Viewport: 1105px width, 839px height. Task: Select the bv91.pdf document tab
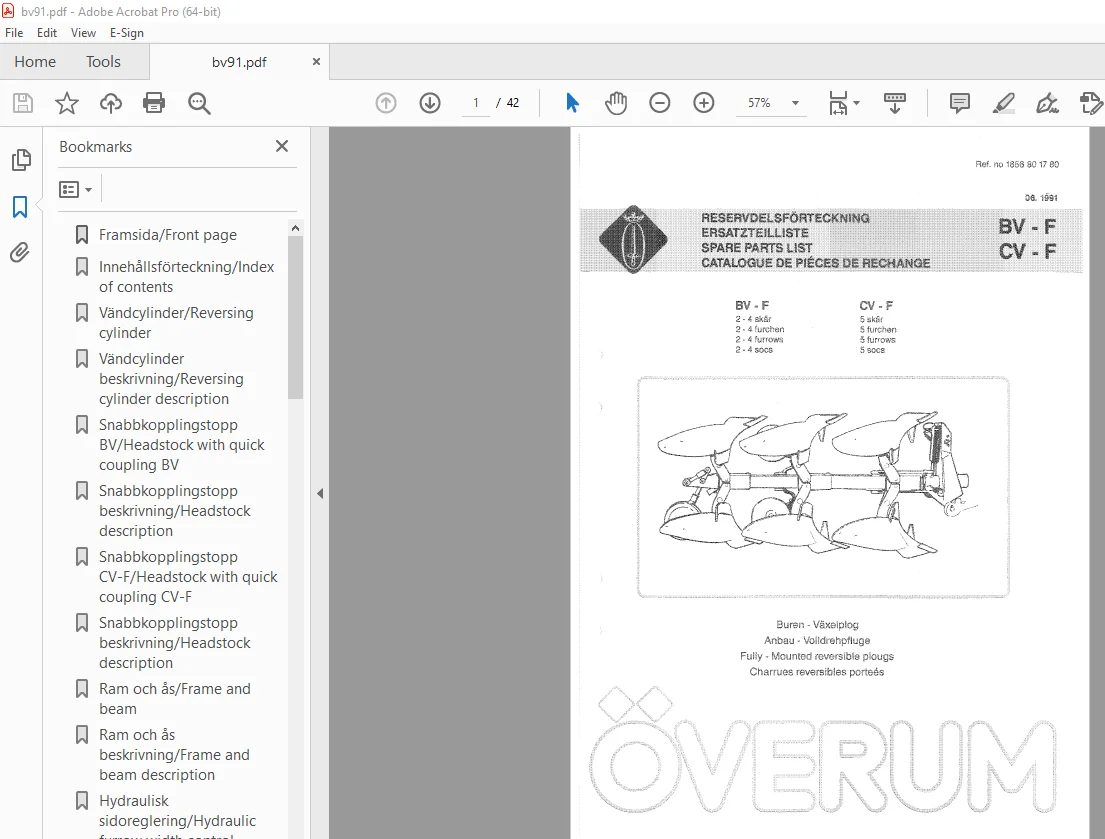coord(239,62)
